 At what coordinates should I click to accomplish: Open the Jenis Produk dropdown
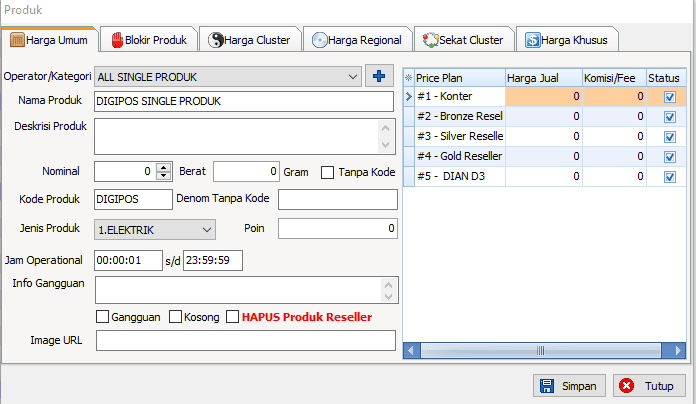click(207, 230)
